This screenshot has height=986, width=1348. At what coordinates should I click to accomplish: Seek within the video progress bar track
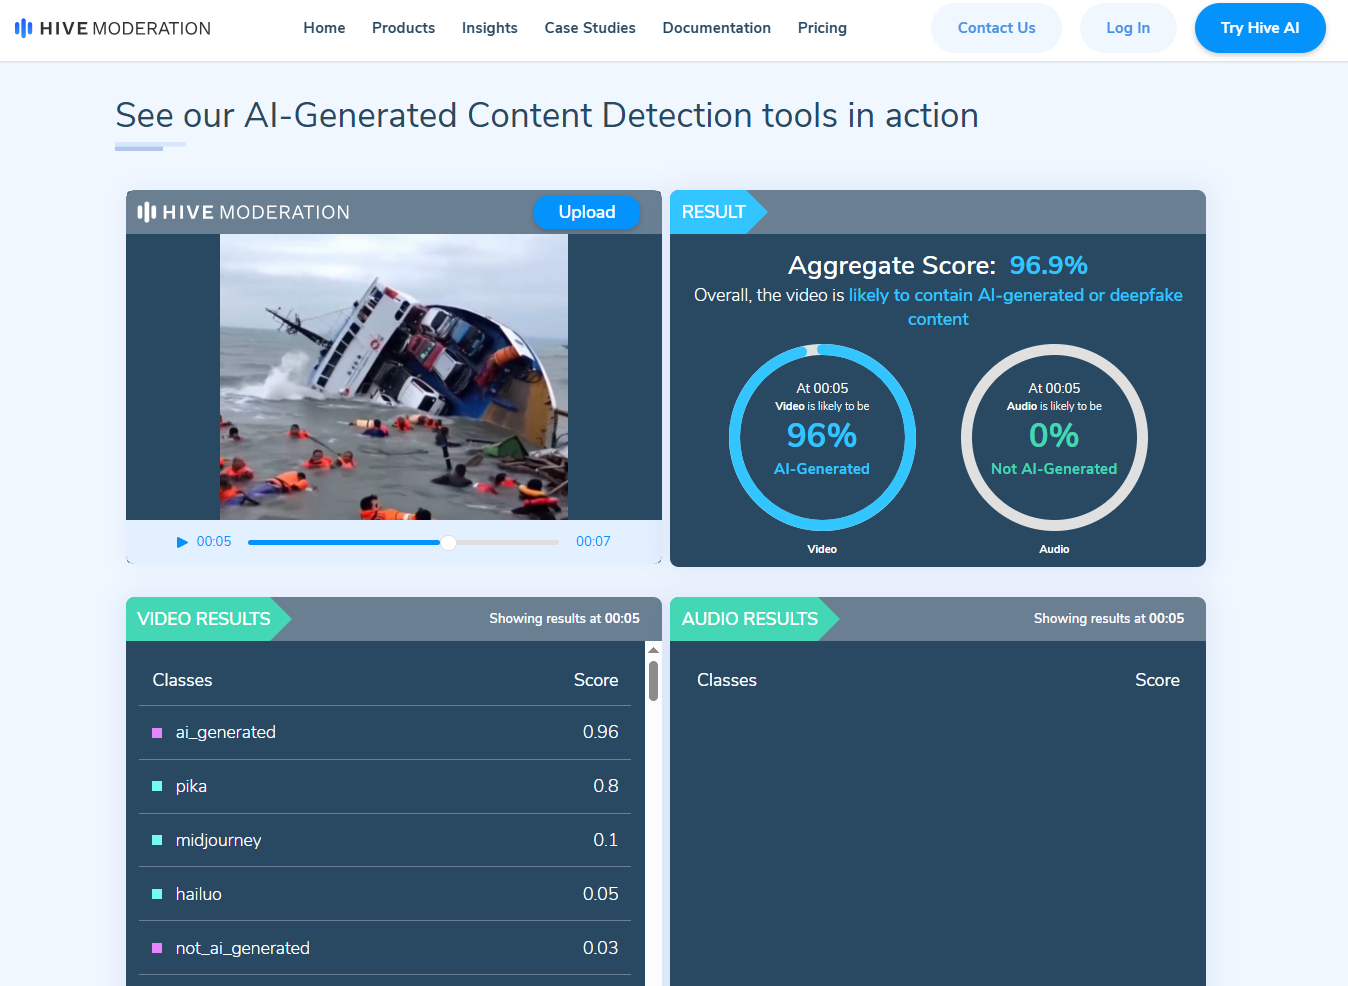(404, 542)
